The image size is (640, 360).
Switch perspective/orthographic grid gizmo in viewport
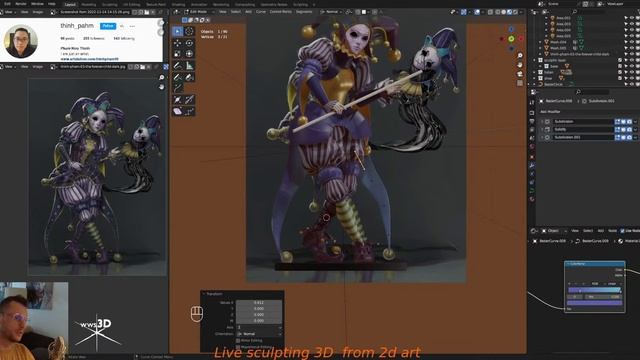520,83
